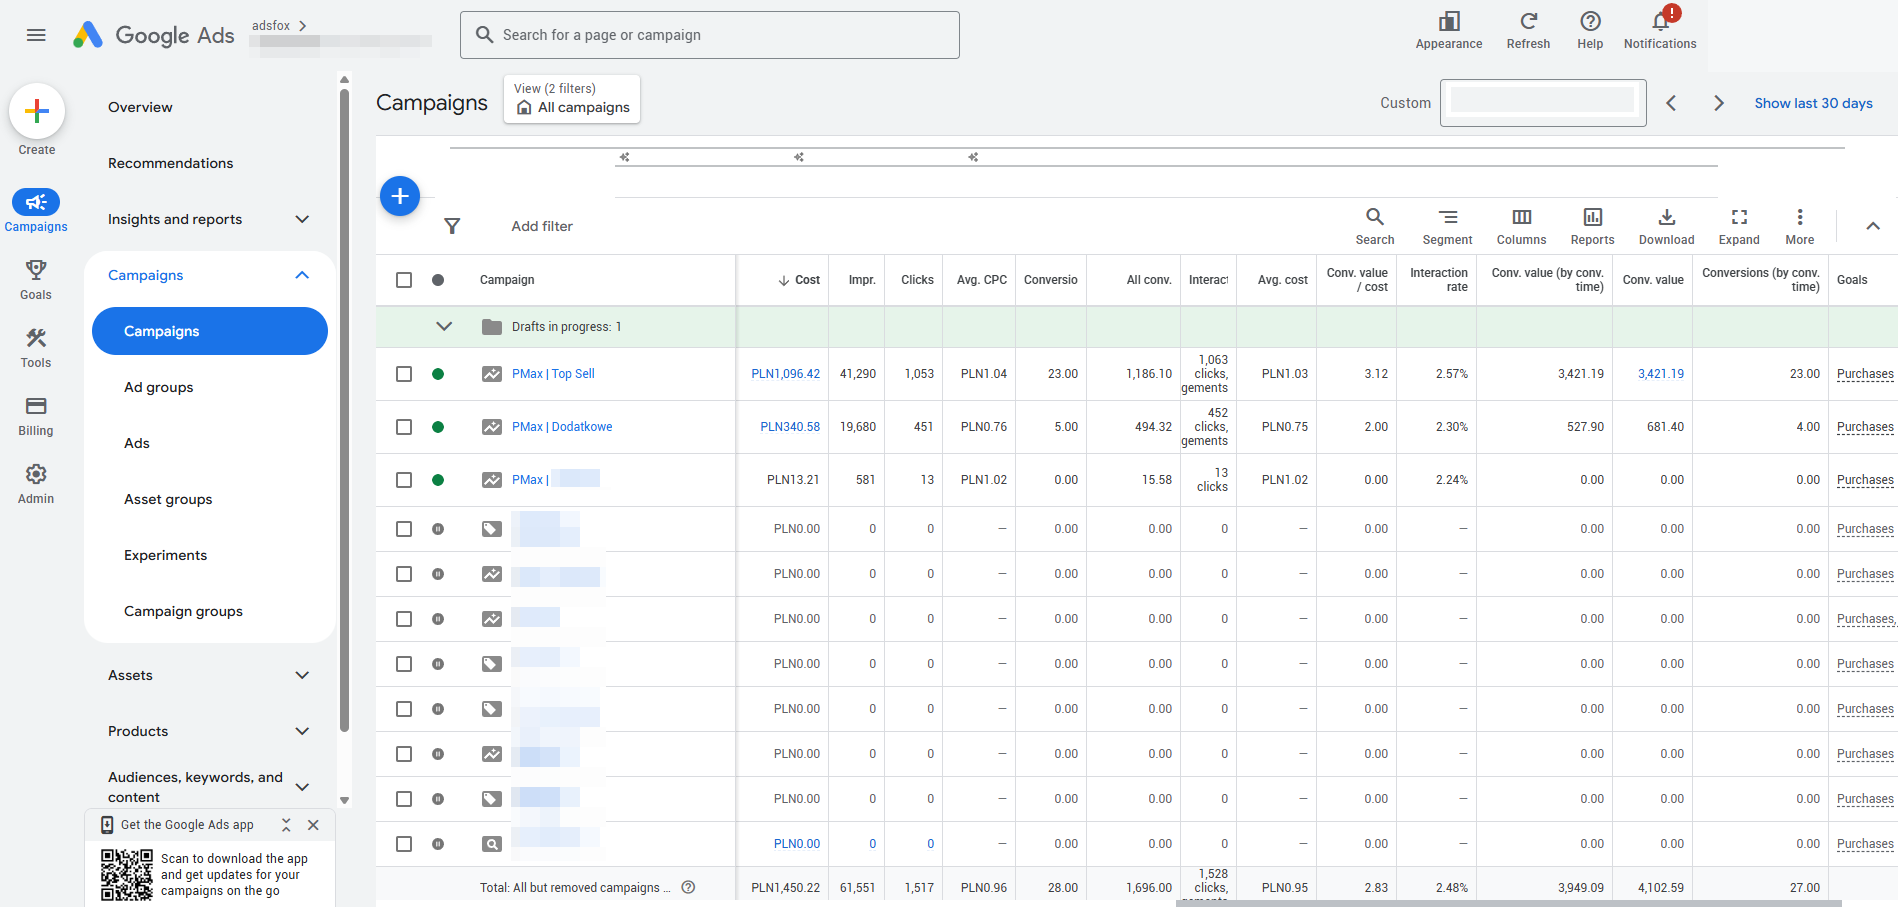Open Tools in the left rail

tap(36, 347)
